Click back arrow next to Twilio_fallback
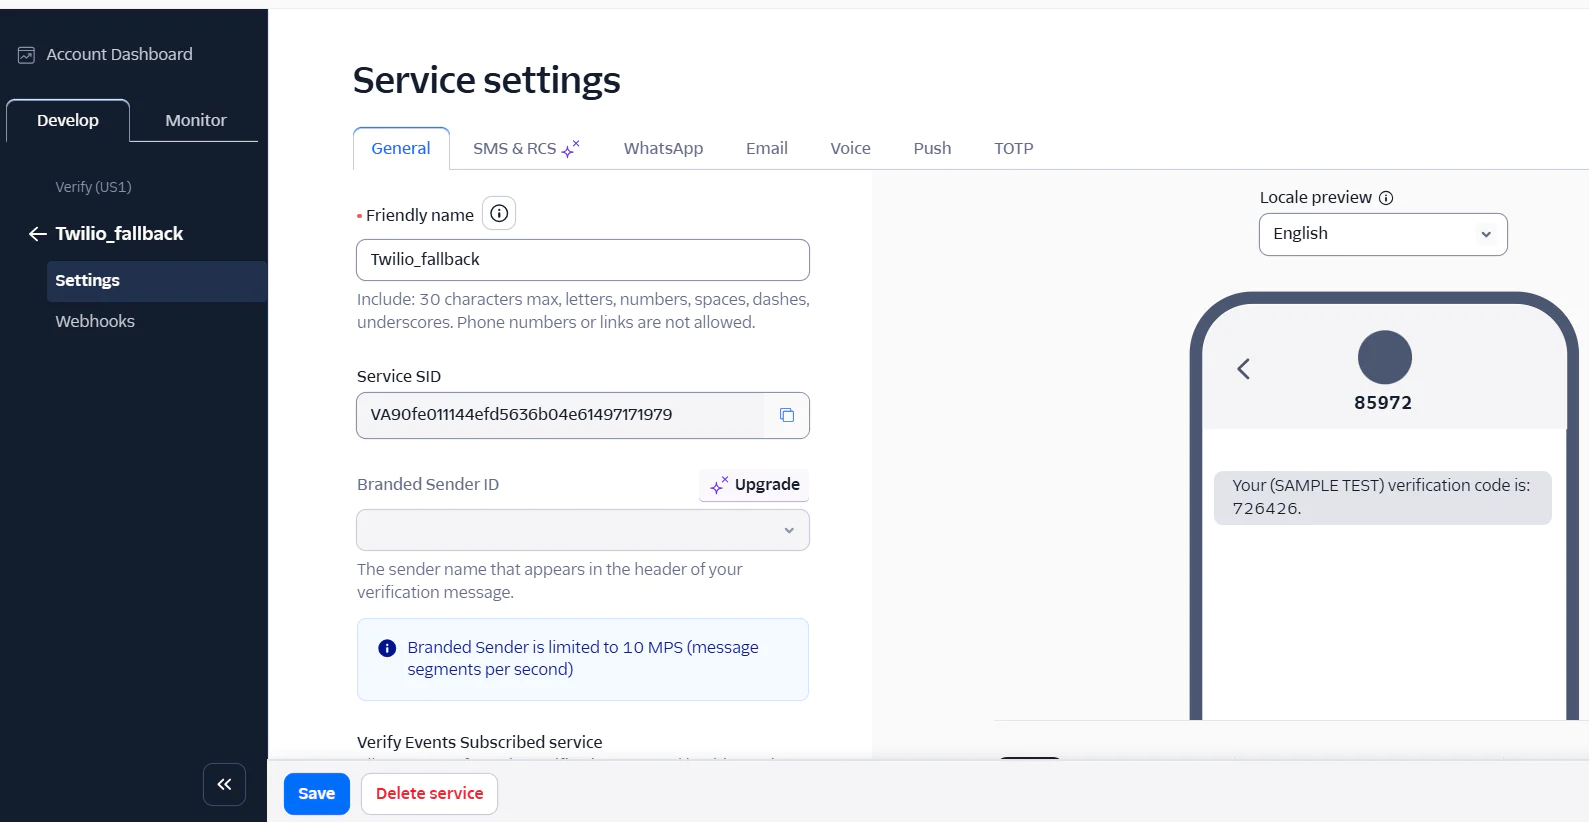 click(x=38, y=234)
